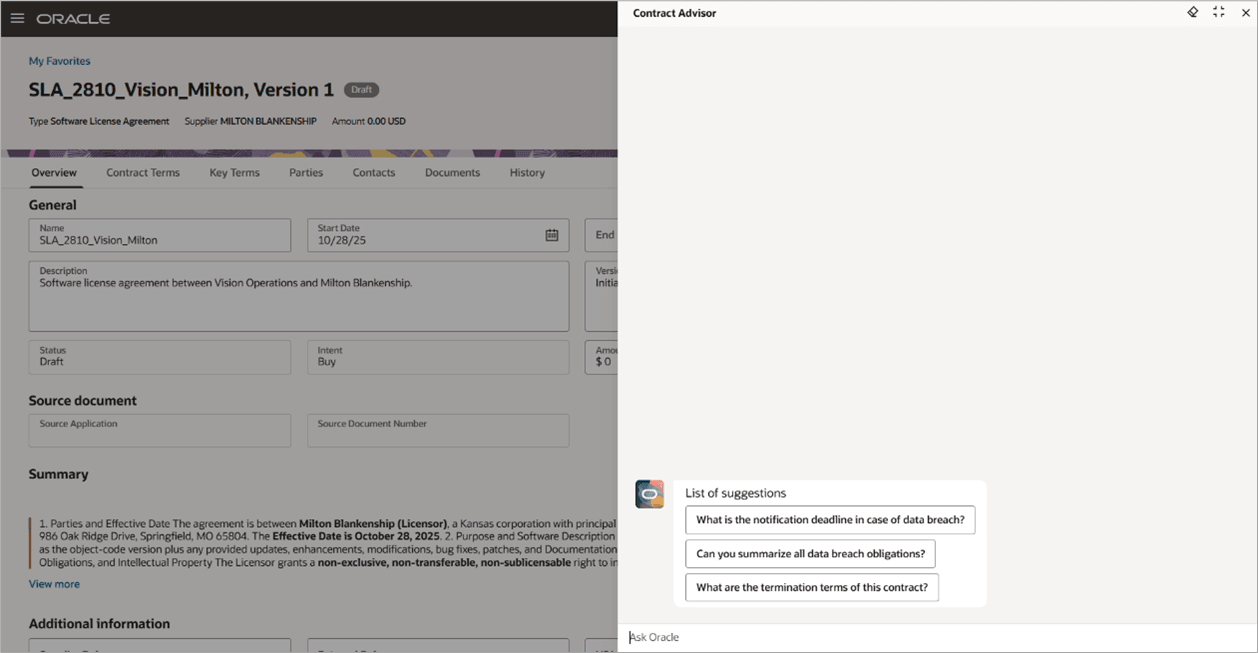Click the Draft status badge
This screenshot has width=1258, height=653.
[x=361, y=89]
